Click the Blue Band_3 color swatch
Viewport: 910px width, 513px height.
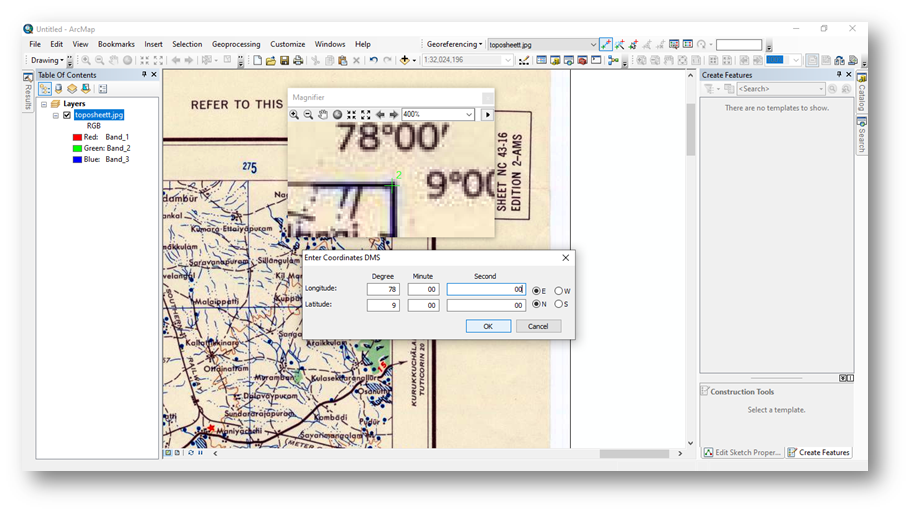coord(77,160)
